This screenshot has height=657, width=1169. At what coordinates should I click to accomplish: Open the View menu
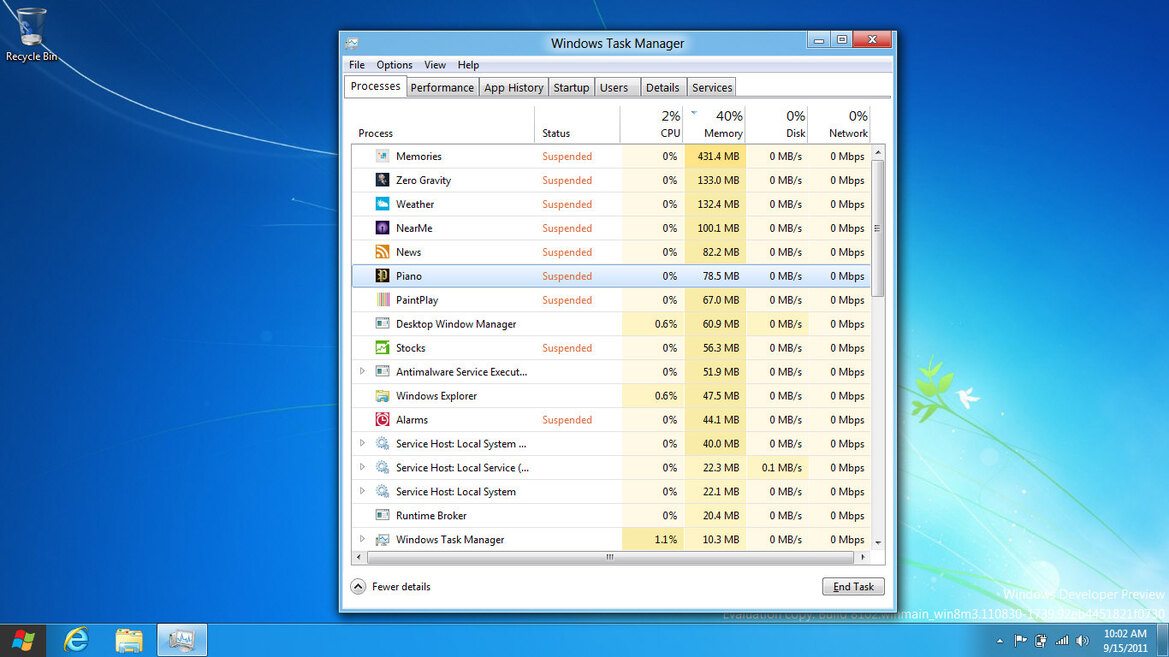(435, 65)
